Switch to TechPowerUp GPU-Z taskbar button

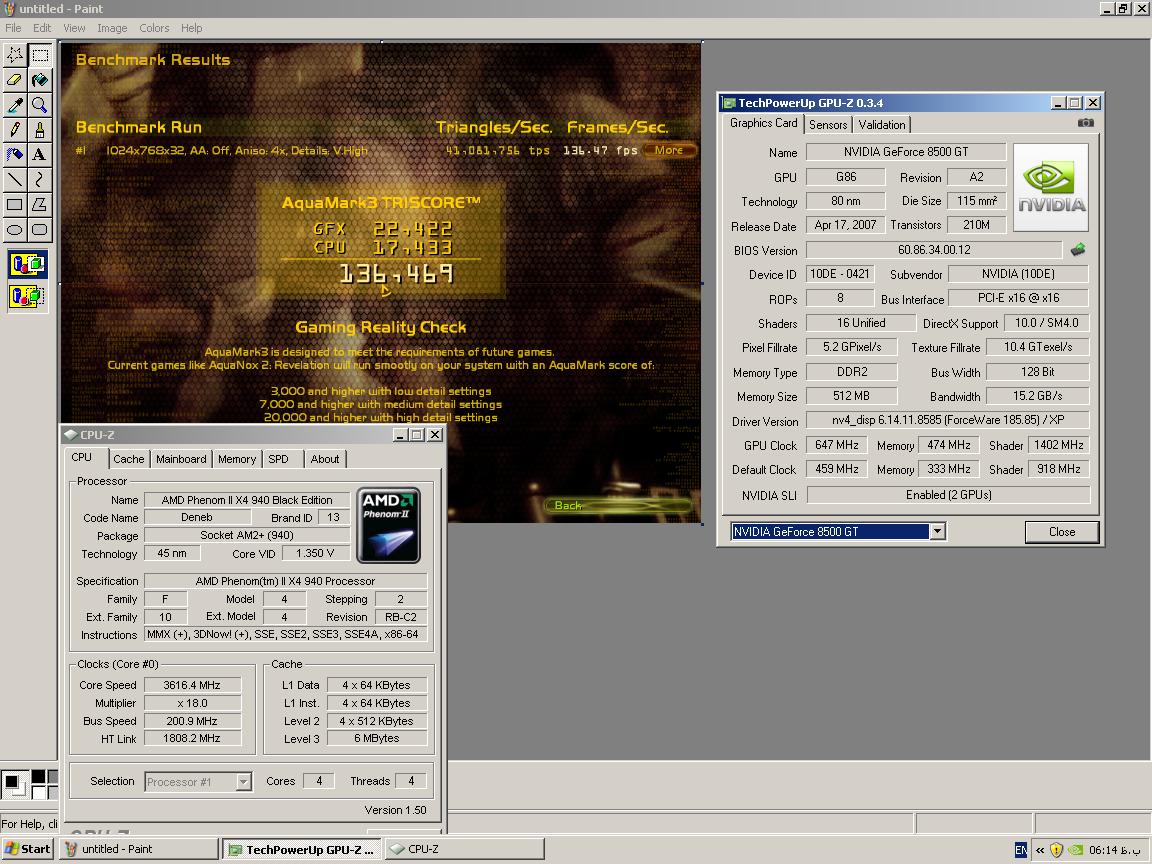click(302, 849)
